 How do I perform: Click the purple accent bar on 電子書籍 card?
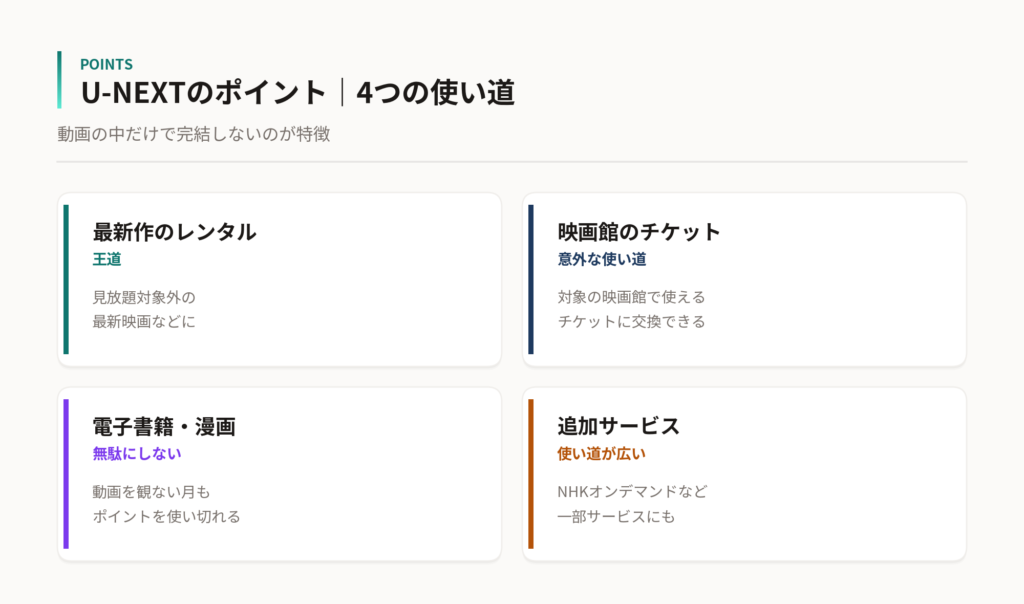[x=66, y=474]
